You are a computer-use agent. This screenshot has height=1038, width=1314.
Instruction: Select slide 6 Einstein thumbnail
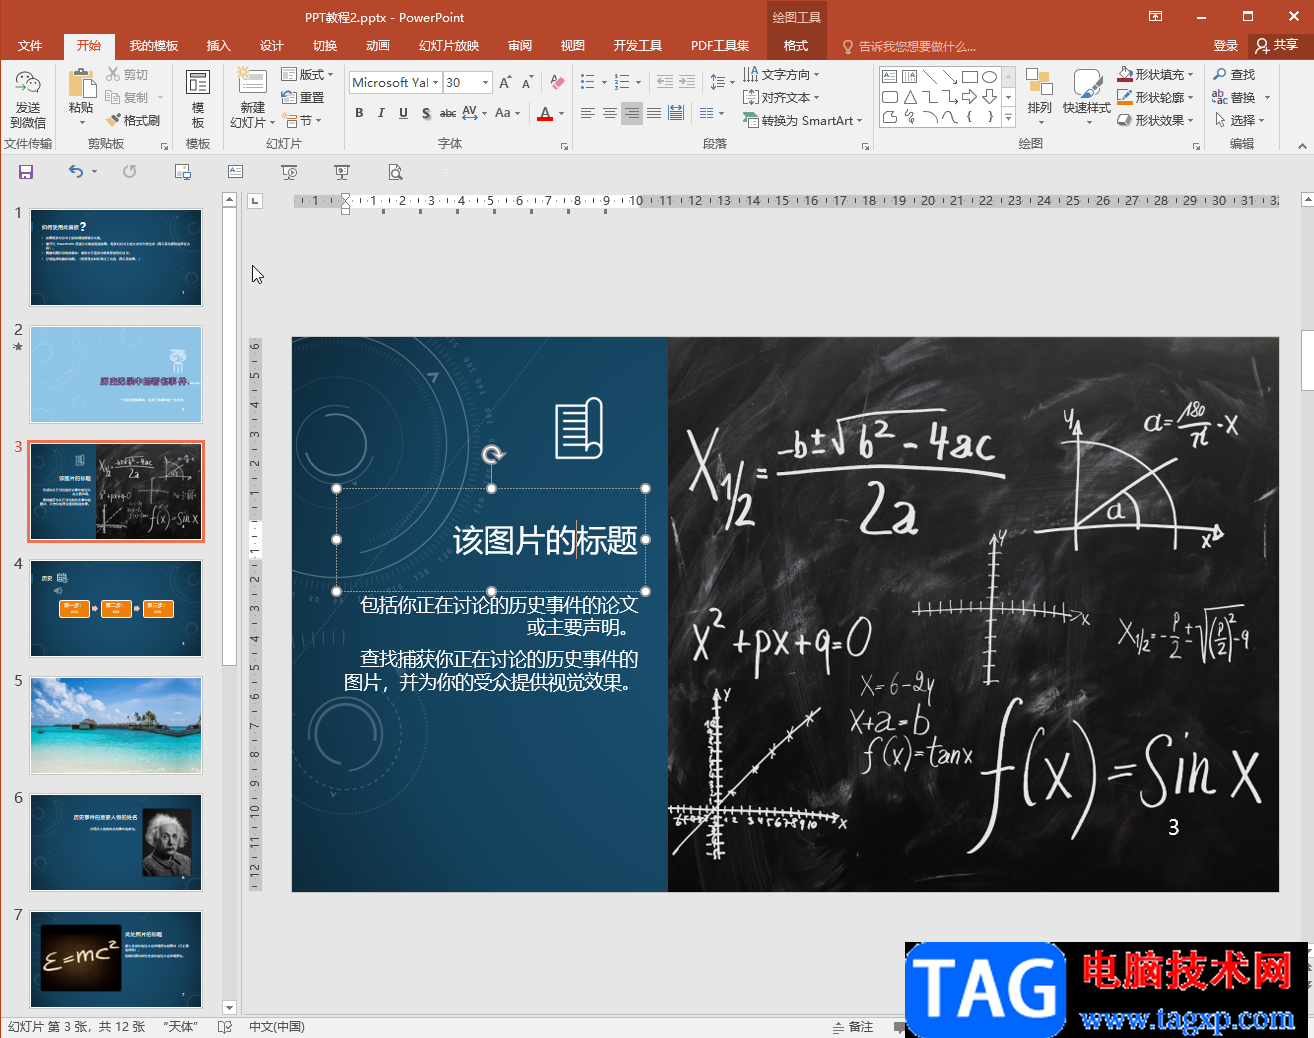pos(116,842)
